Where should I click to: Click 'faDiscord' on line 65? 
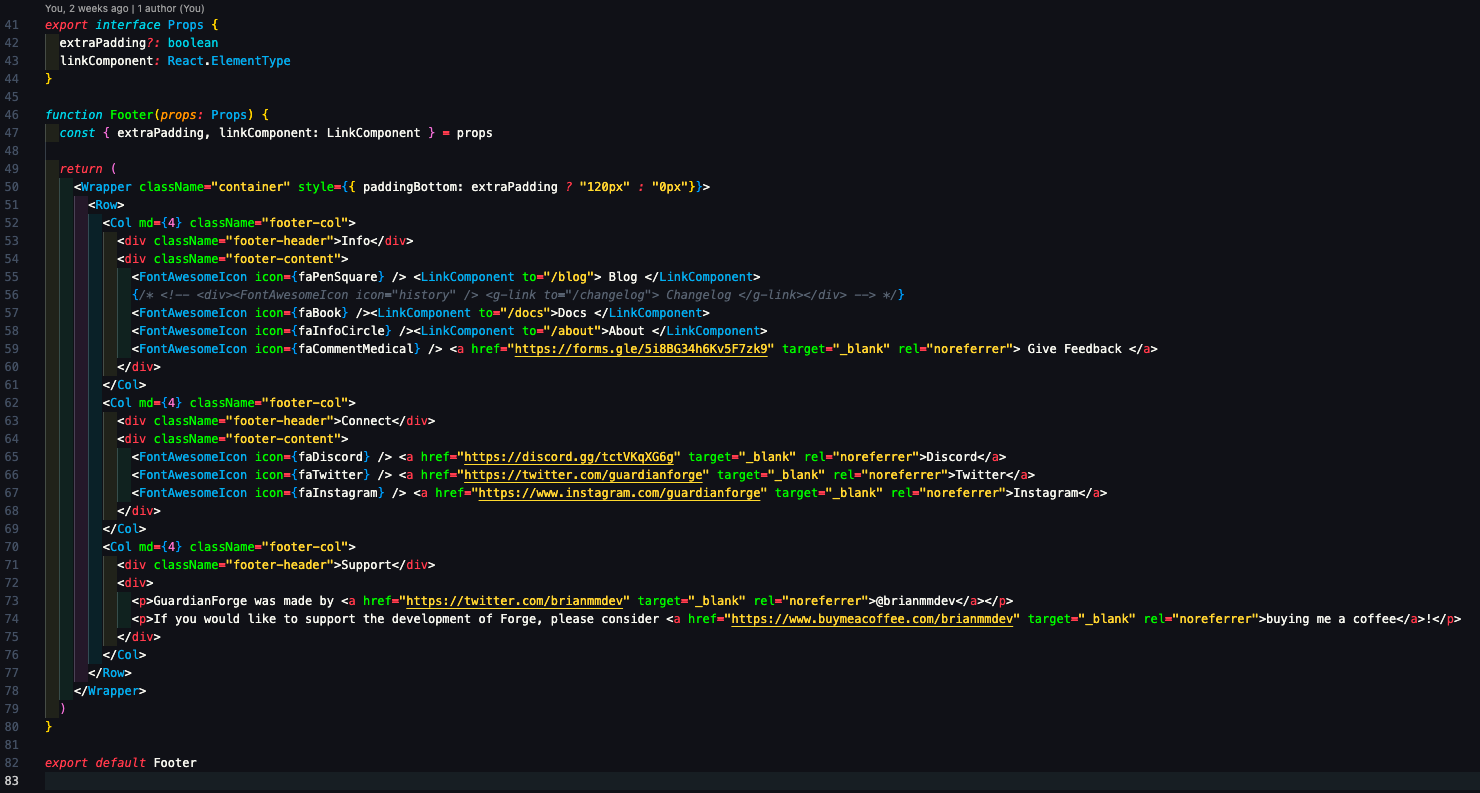pos(331,457)
